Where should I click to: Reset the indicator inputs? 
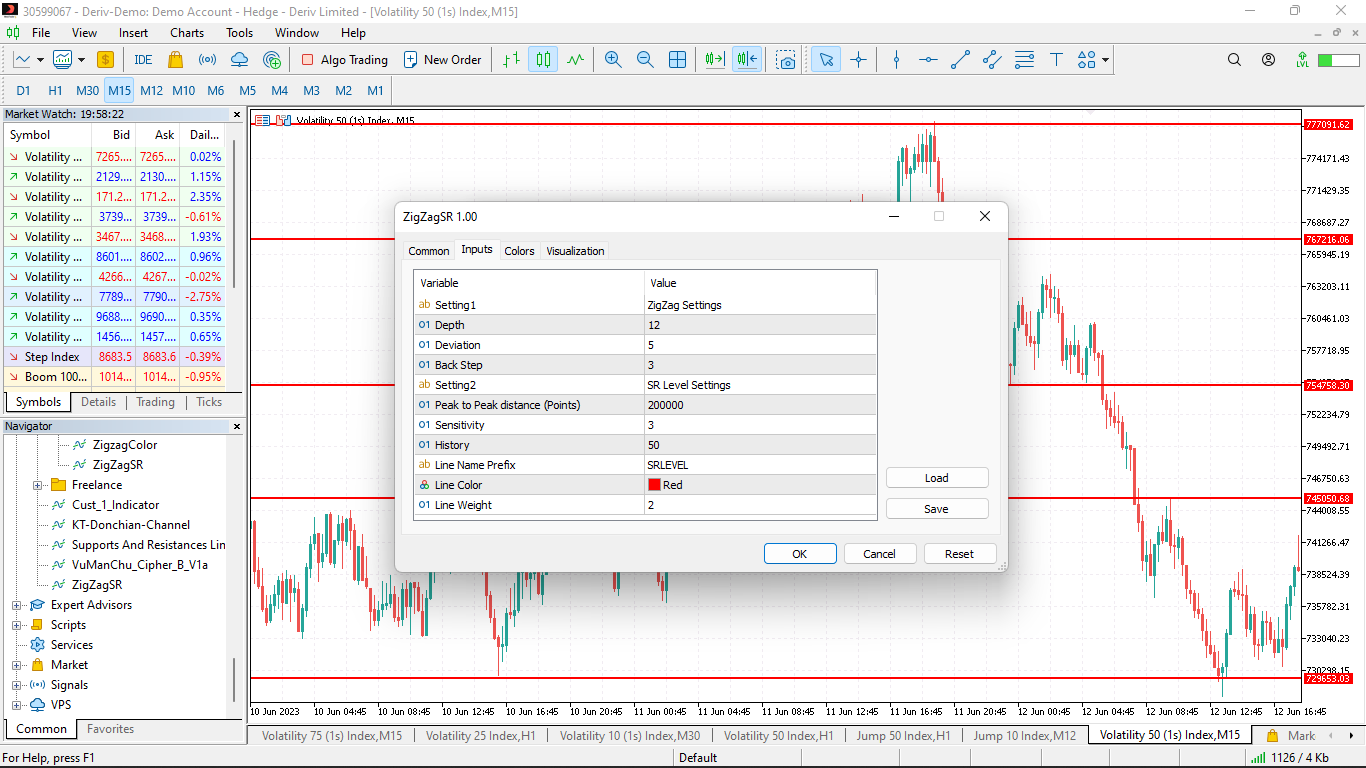(x=959, y=554)
